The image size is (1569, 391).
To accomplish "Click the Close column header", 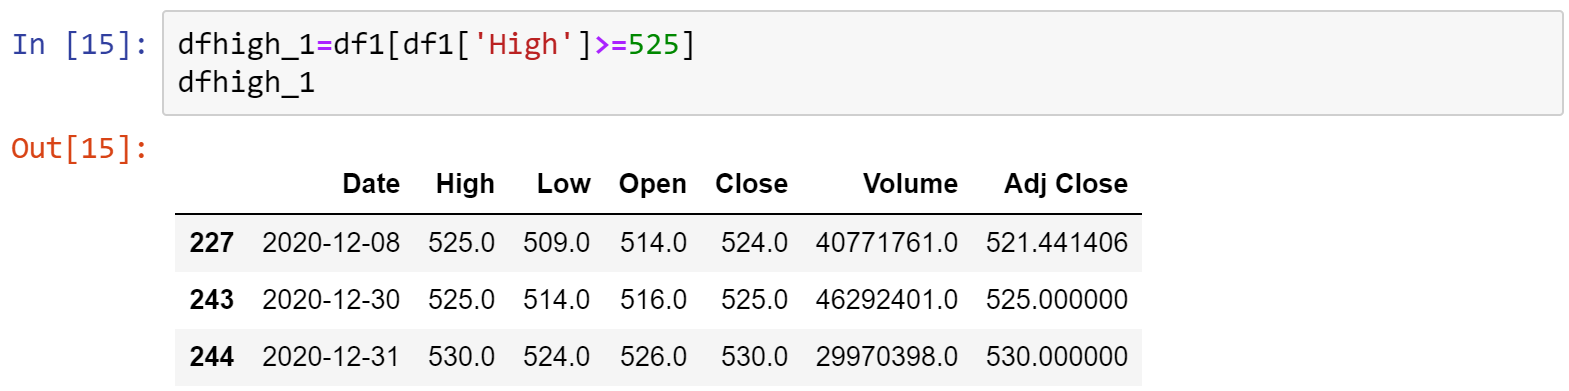I will click(x=751, y=184).
